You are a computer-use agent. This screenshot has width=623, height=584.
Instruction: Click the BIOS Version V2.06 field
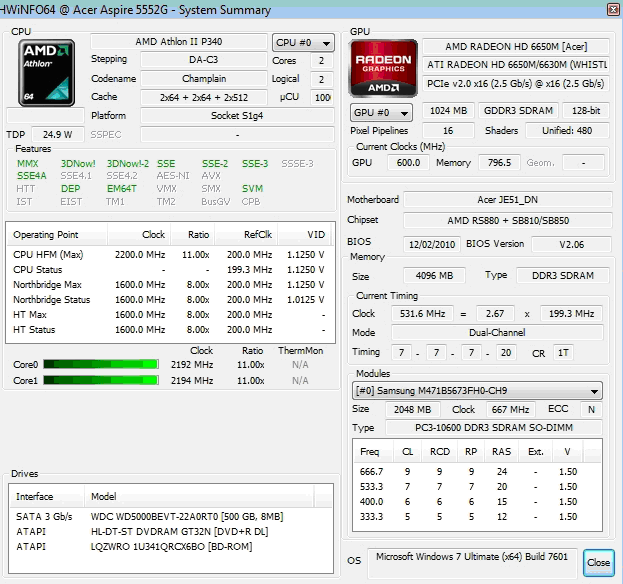pyautogui.click(x=570, y=244)
